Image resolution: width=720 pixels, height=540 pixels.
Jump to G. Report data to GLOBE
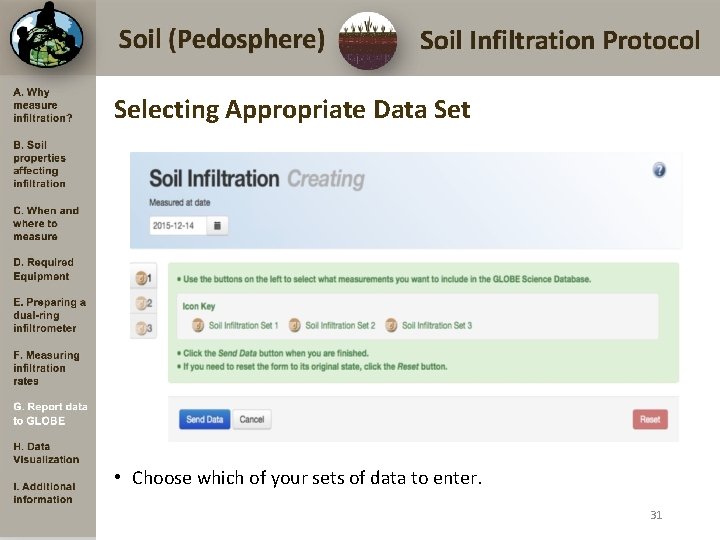[x=50, y=414]
